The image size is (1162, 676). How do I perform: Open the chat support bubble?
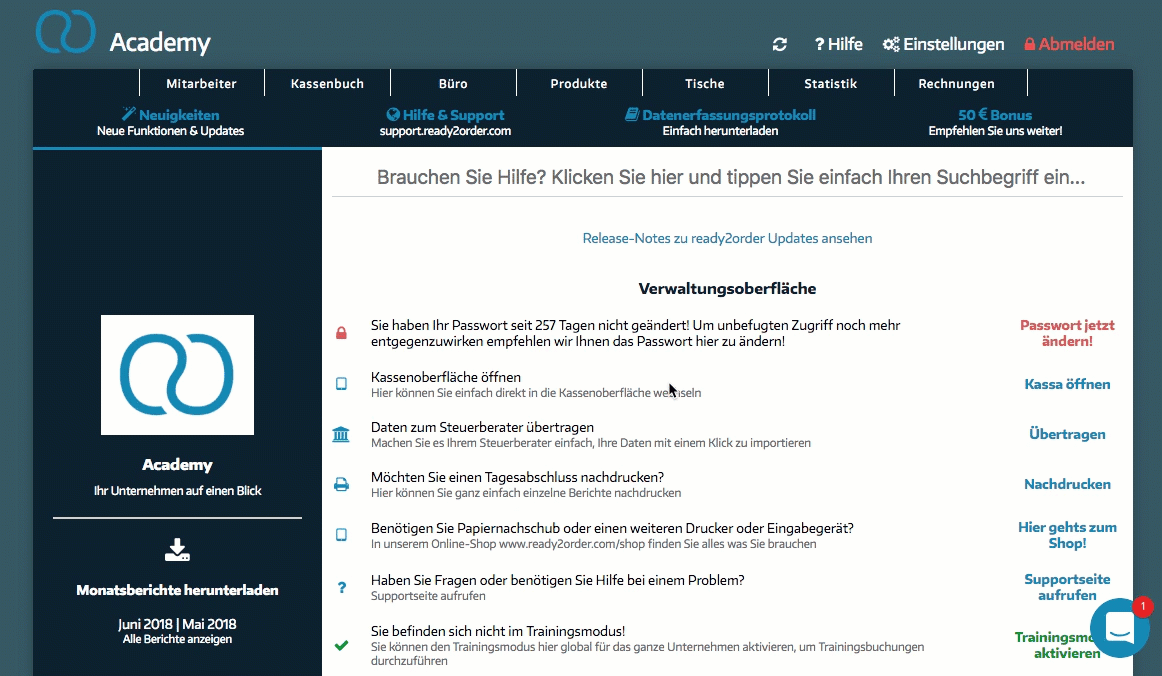[x=1120, y=628]
